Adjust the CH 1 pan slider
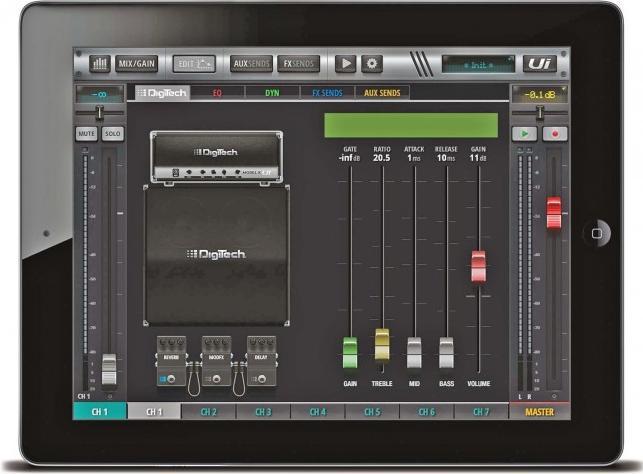Image resolution: width=643 pixels, height=474 pixels. tap(99, 112)
